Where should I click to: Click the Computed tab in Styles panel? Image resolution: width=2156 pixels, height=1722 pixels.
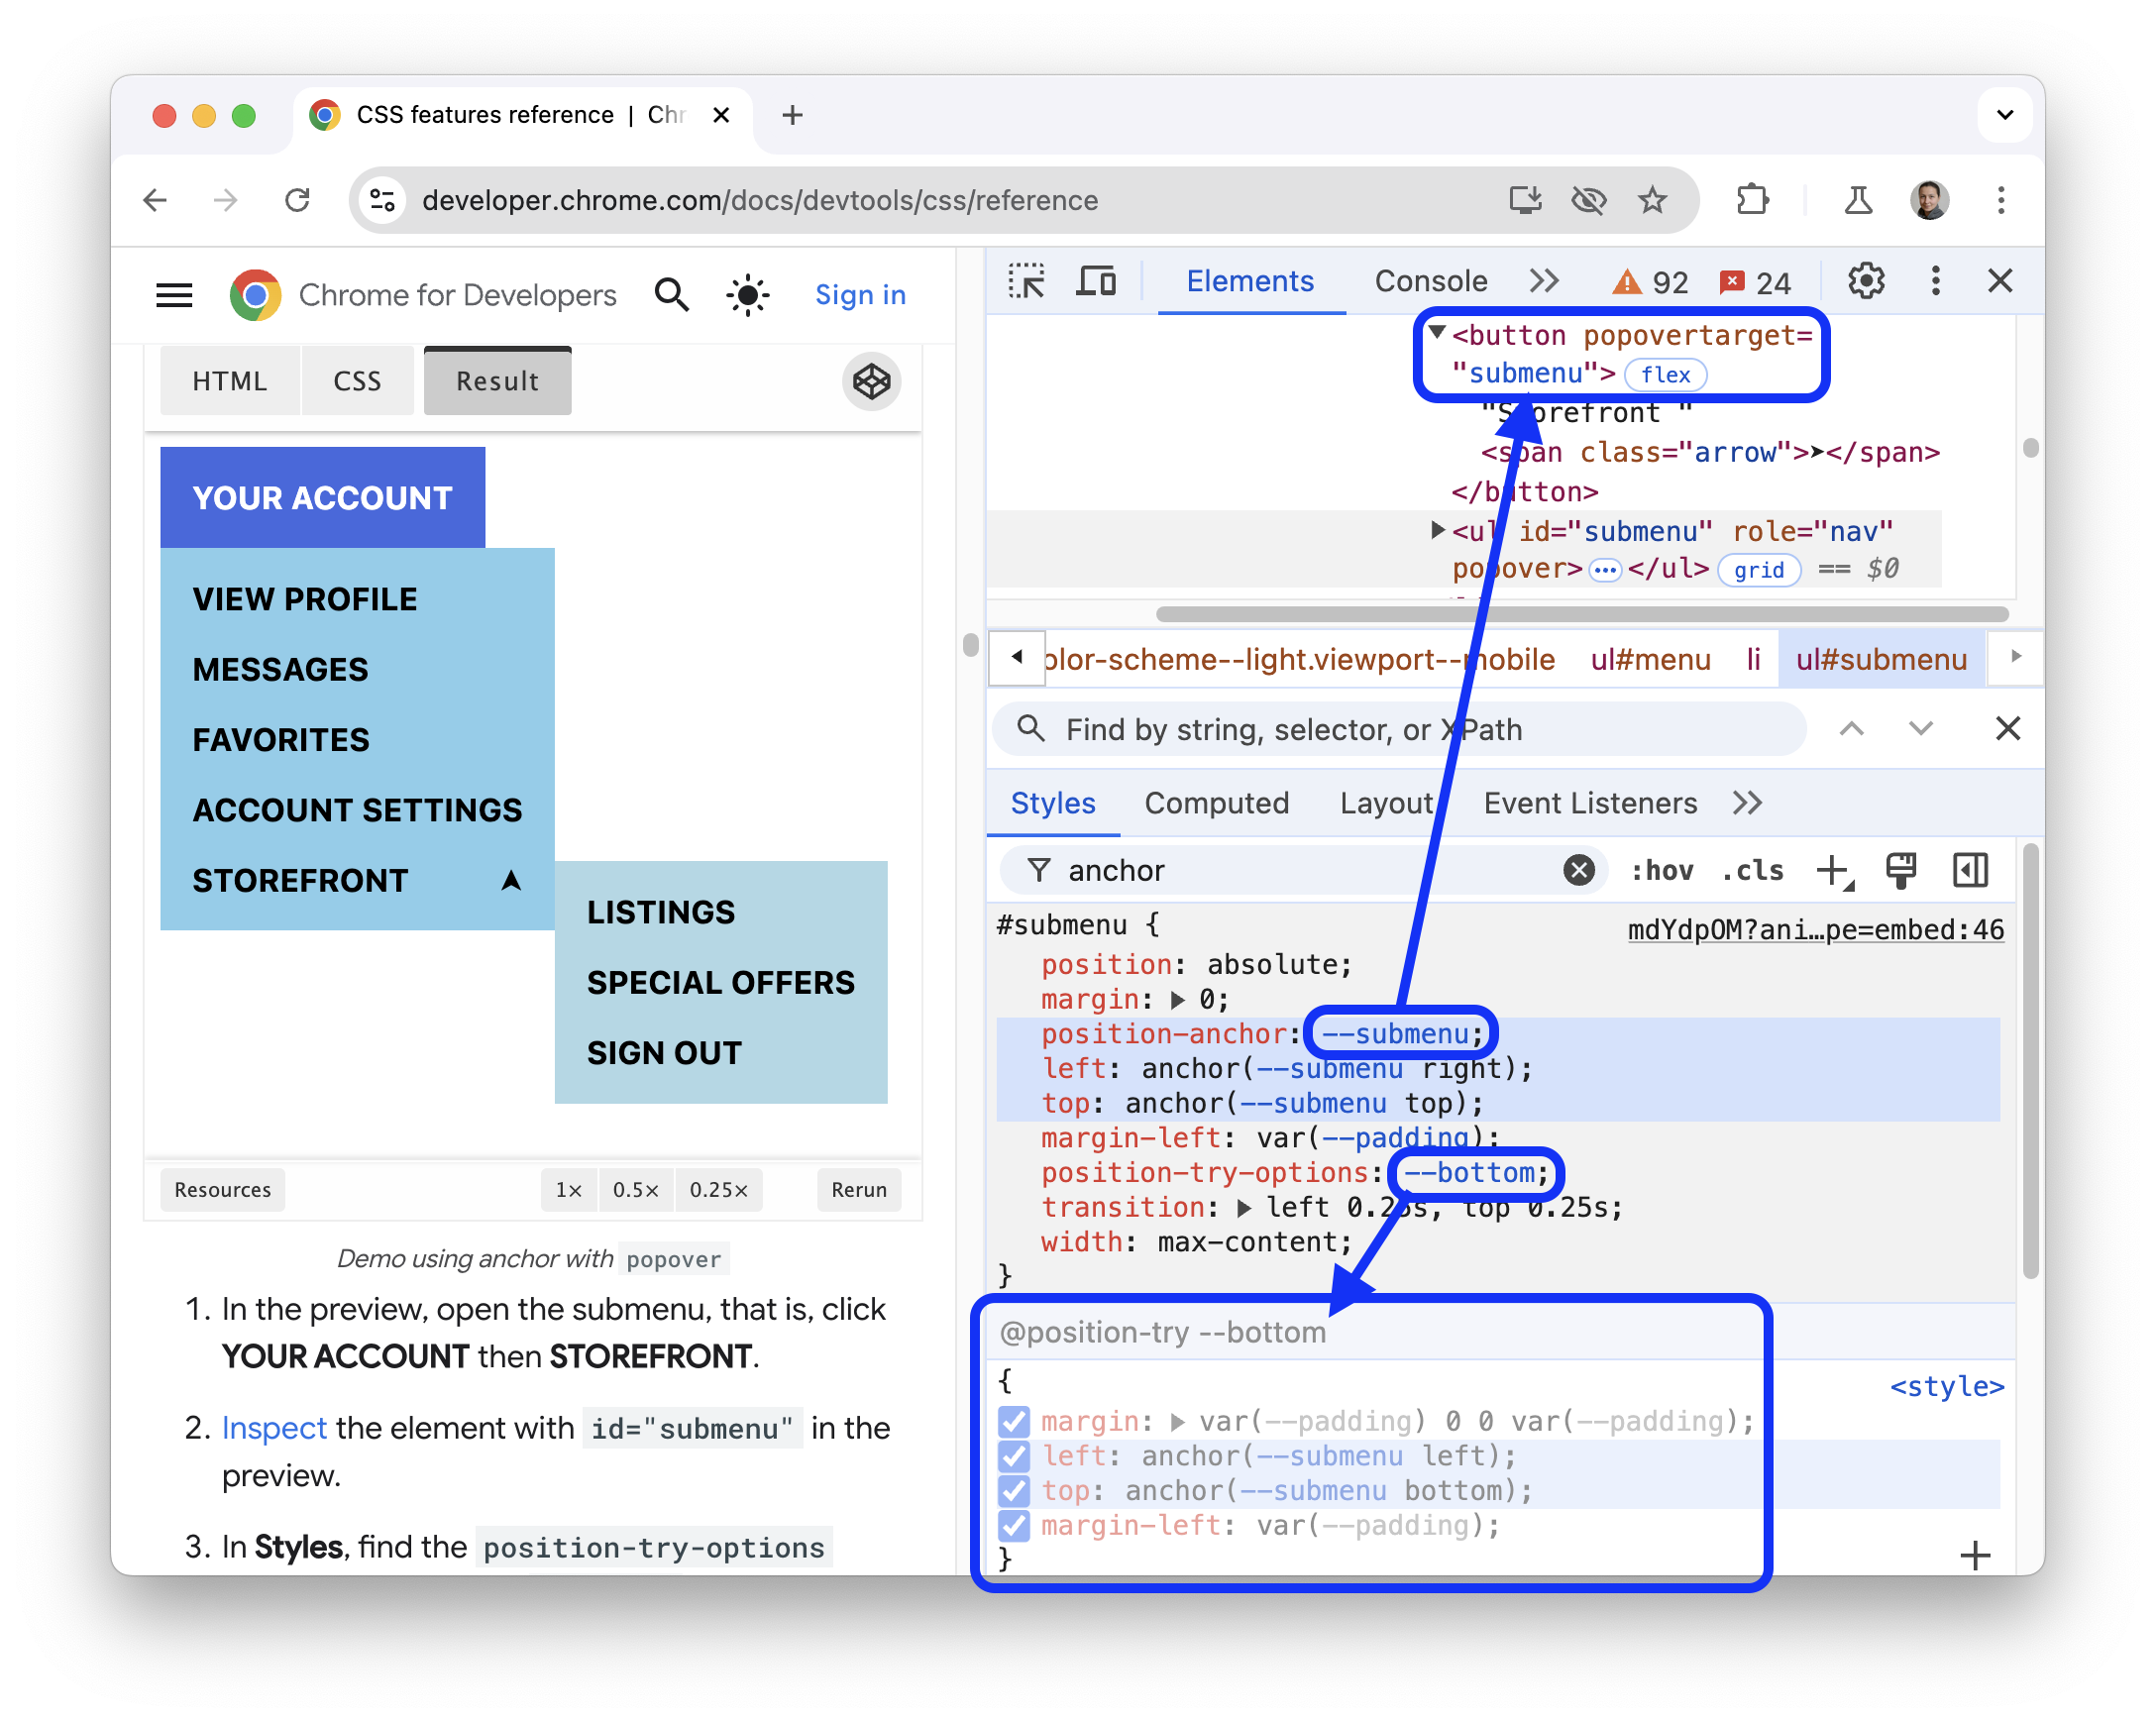[1218, 803]
